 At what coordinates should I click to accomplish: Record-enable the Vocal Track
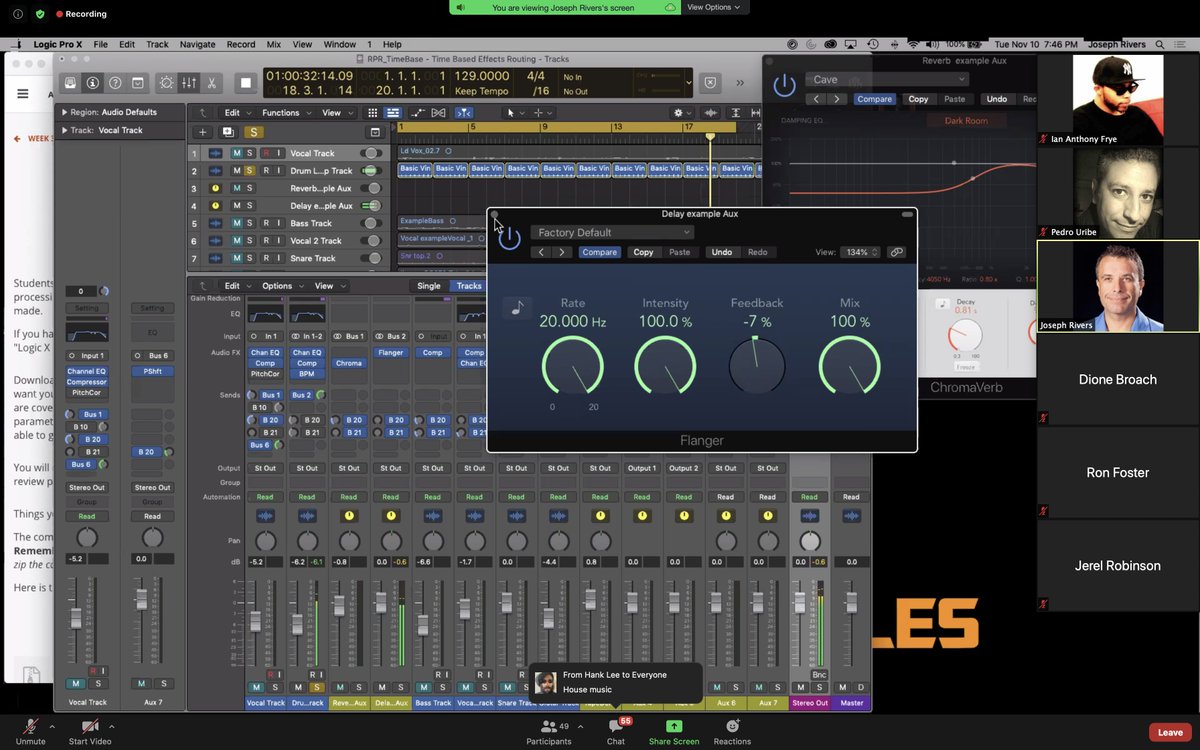click(266, 153)
